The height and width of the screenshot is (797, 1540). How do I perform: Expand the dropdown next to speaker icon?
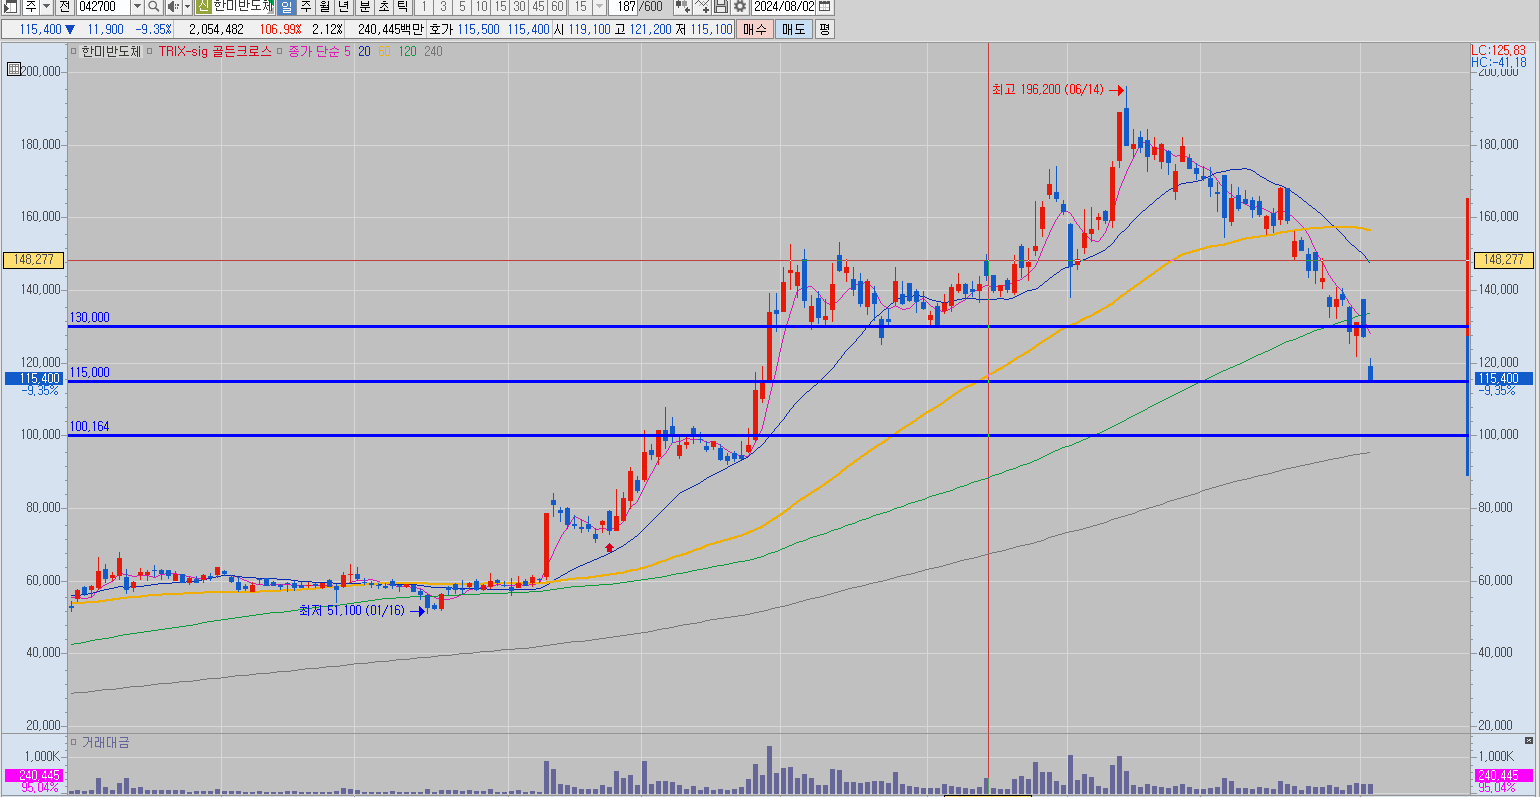187,7
